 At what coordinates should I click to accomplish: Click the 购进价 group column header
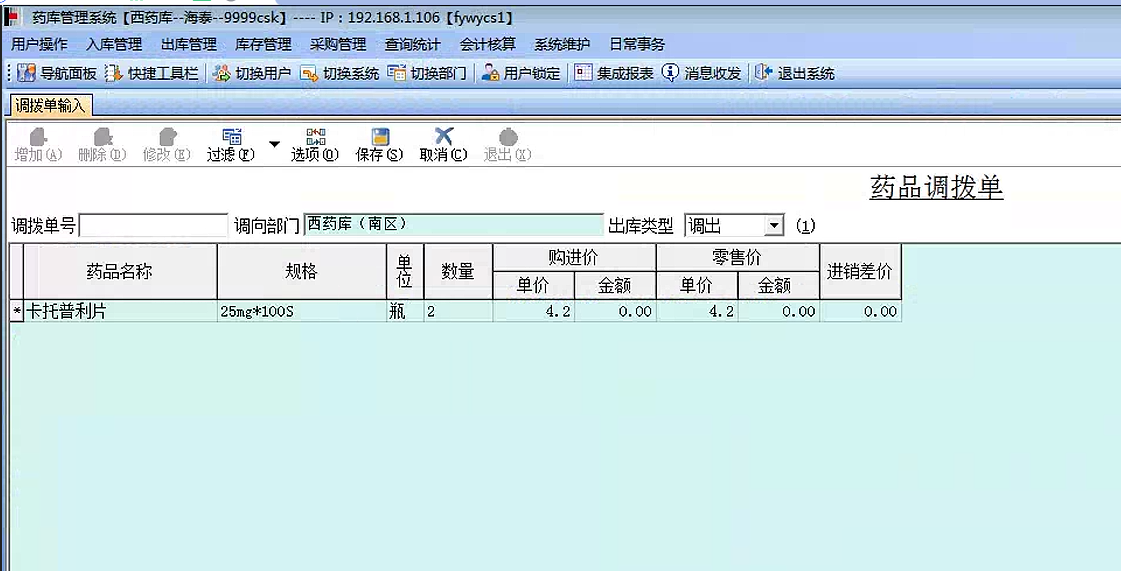click(575, 258)
